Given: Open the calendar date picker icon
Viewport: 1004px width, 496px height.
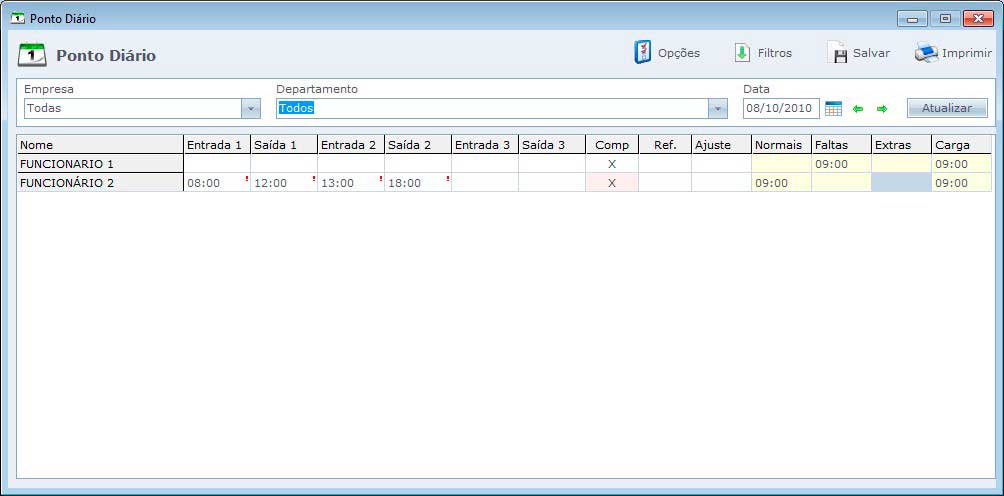Looking at the screenshot, I should 833,108.
